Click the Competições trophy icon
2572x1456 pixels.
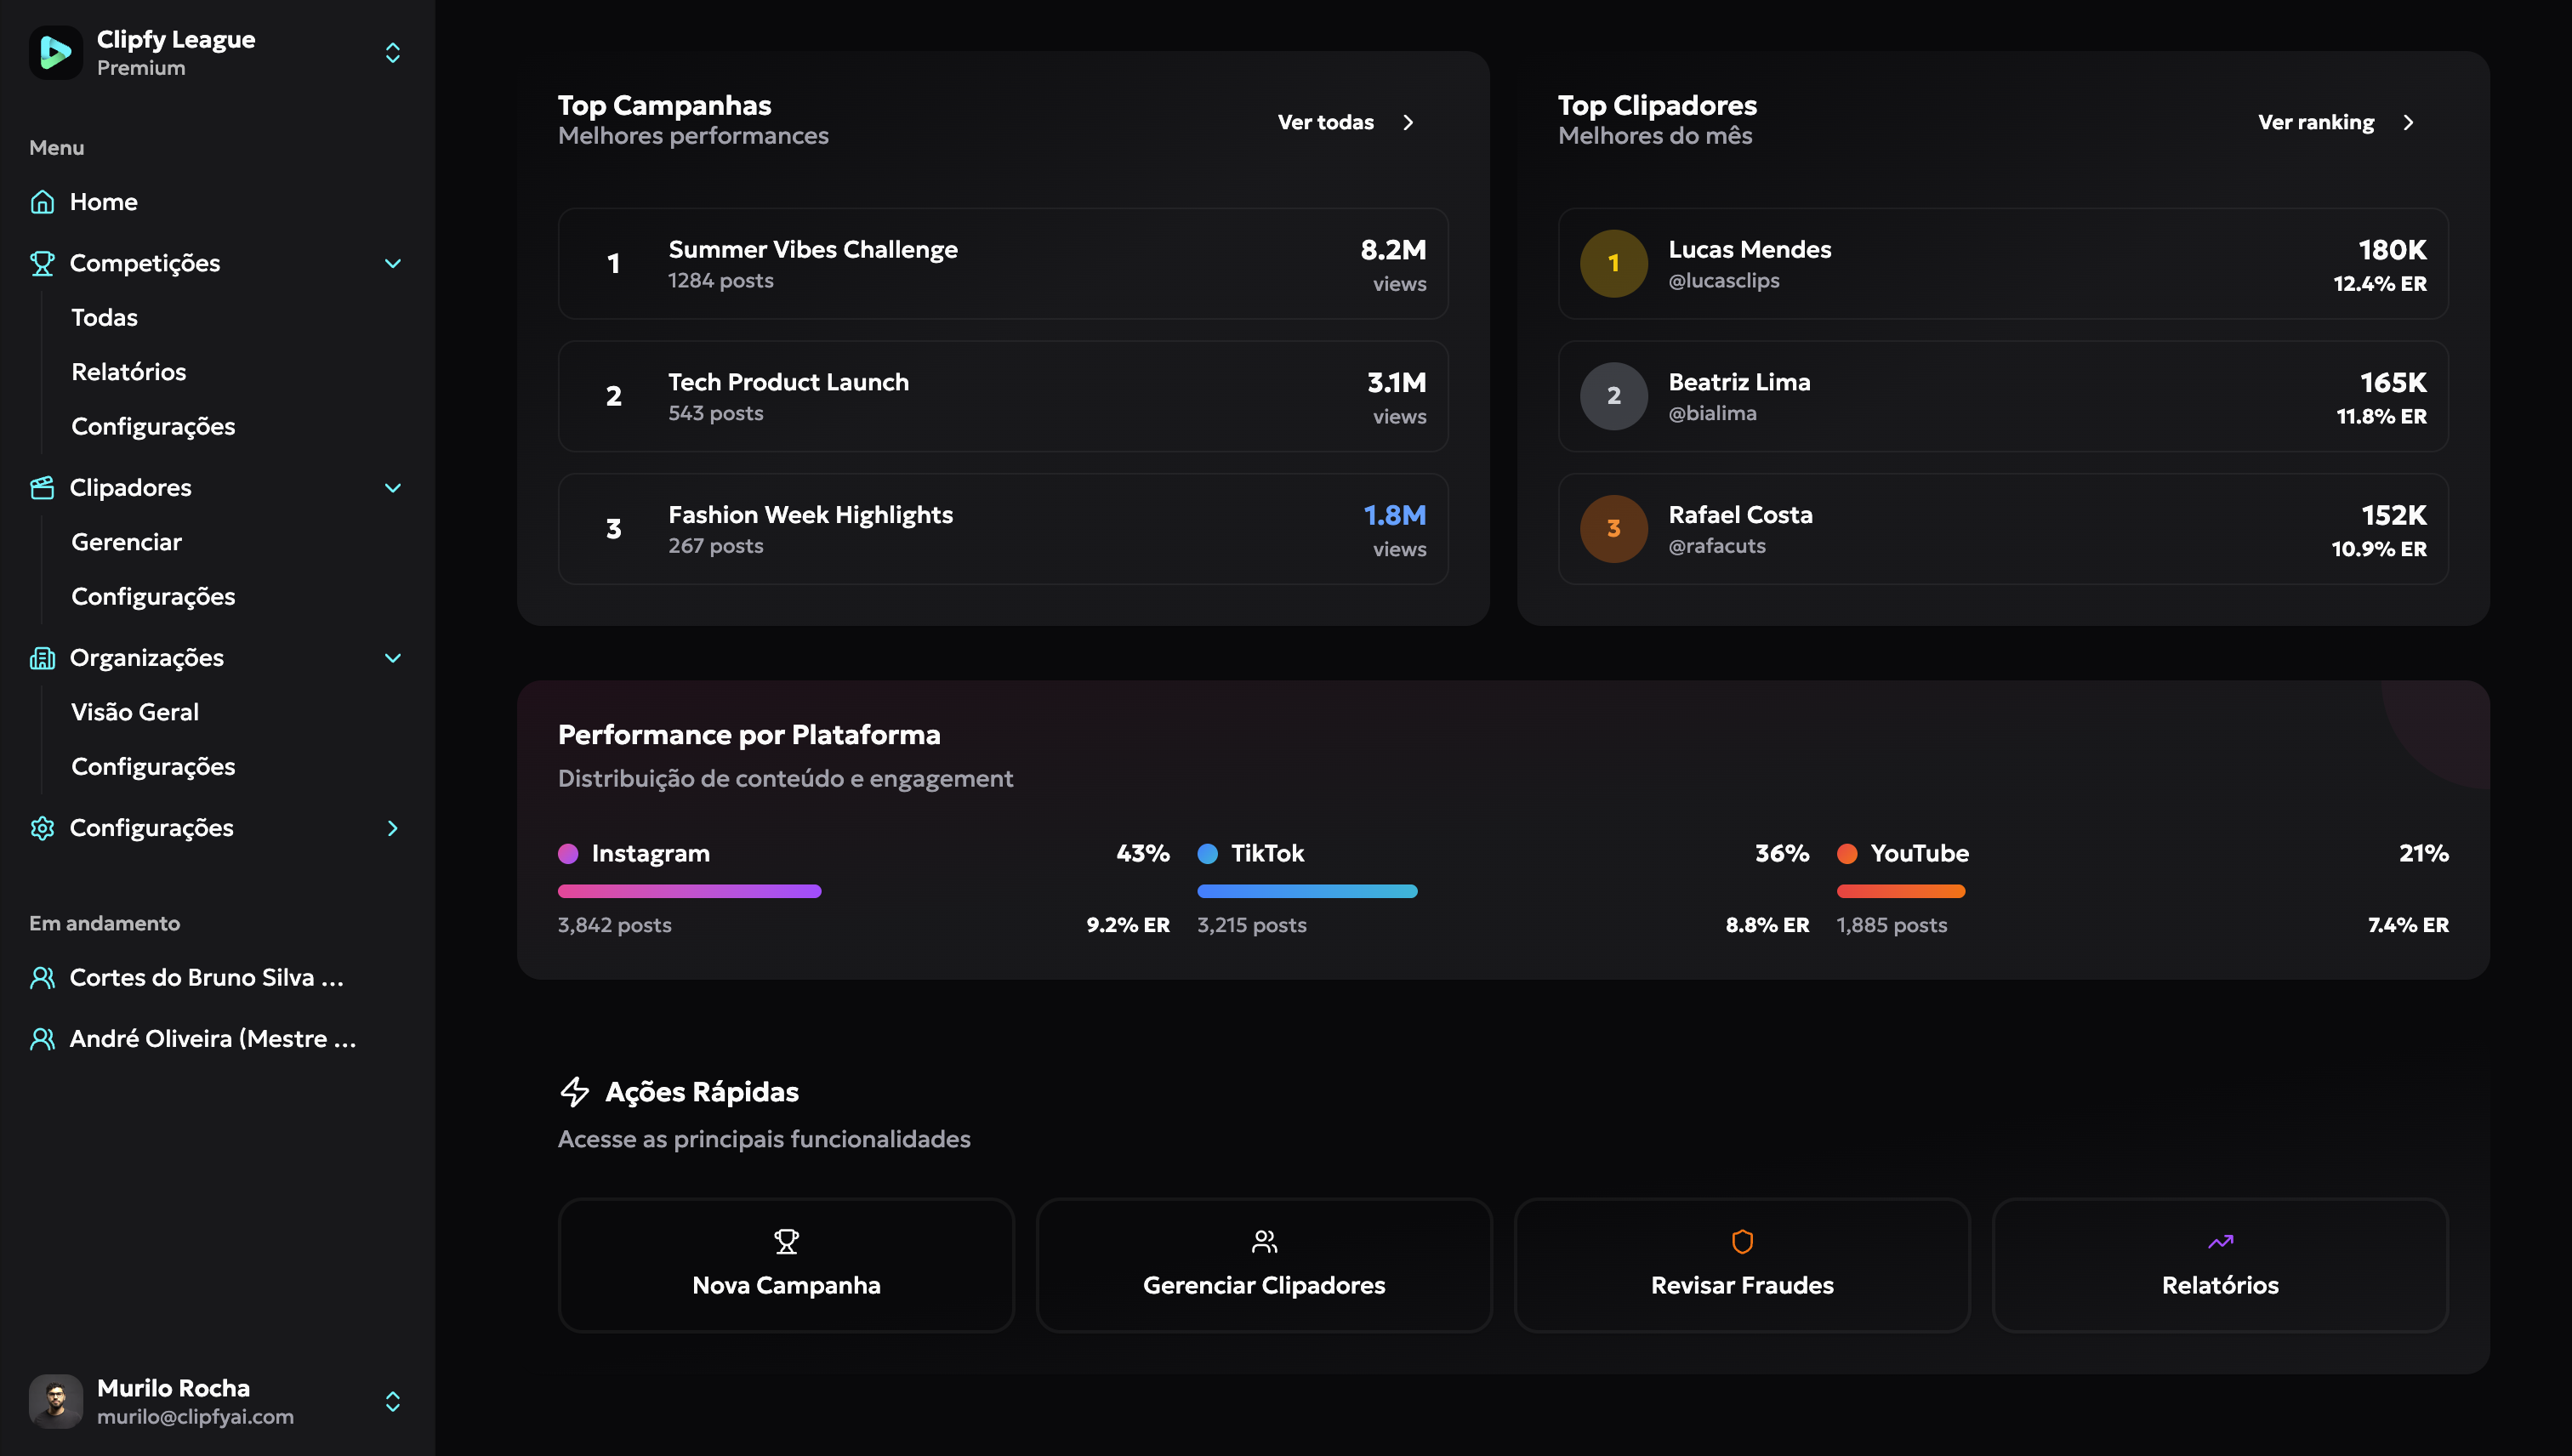[x=42, y=263]
